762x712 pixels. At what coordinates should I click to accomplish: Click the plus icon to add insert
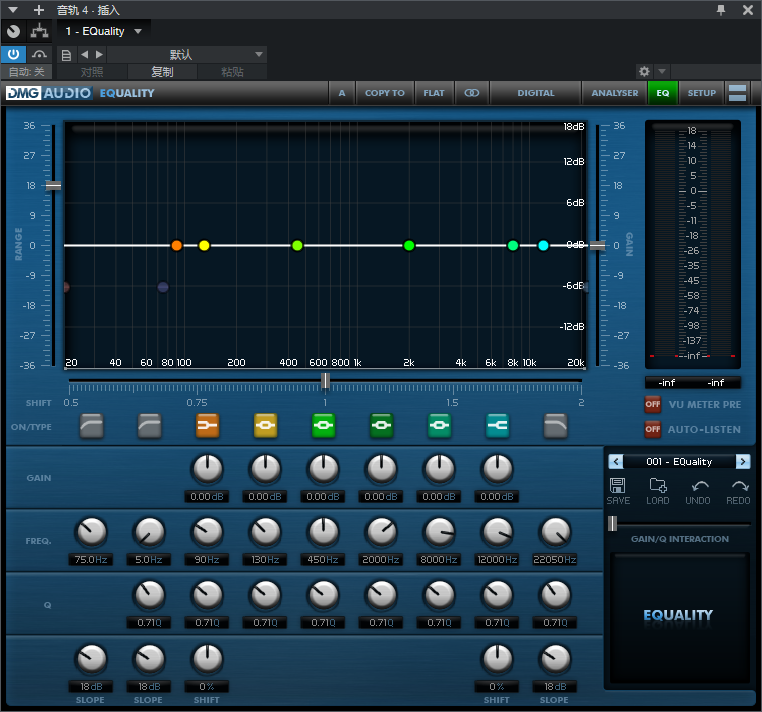pyautogui.click(x=39, y=10)
